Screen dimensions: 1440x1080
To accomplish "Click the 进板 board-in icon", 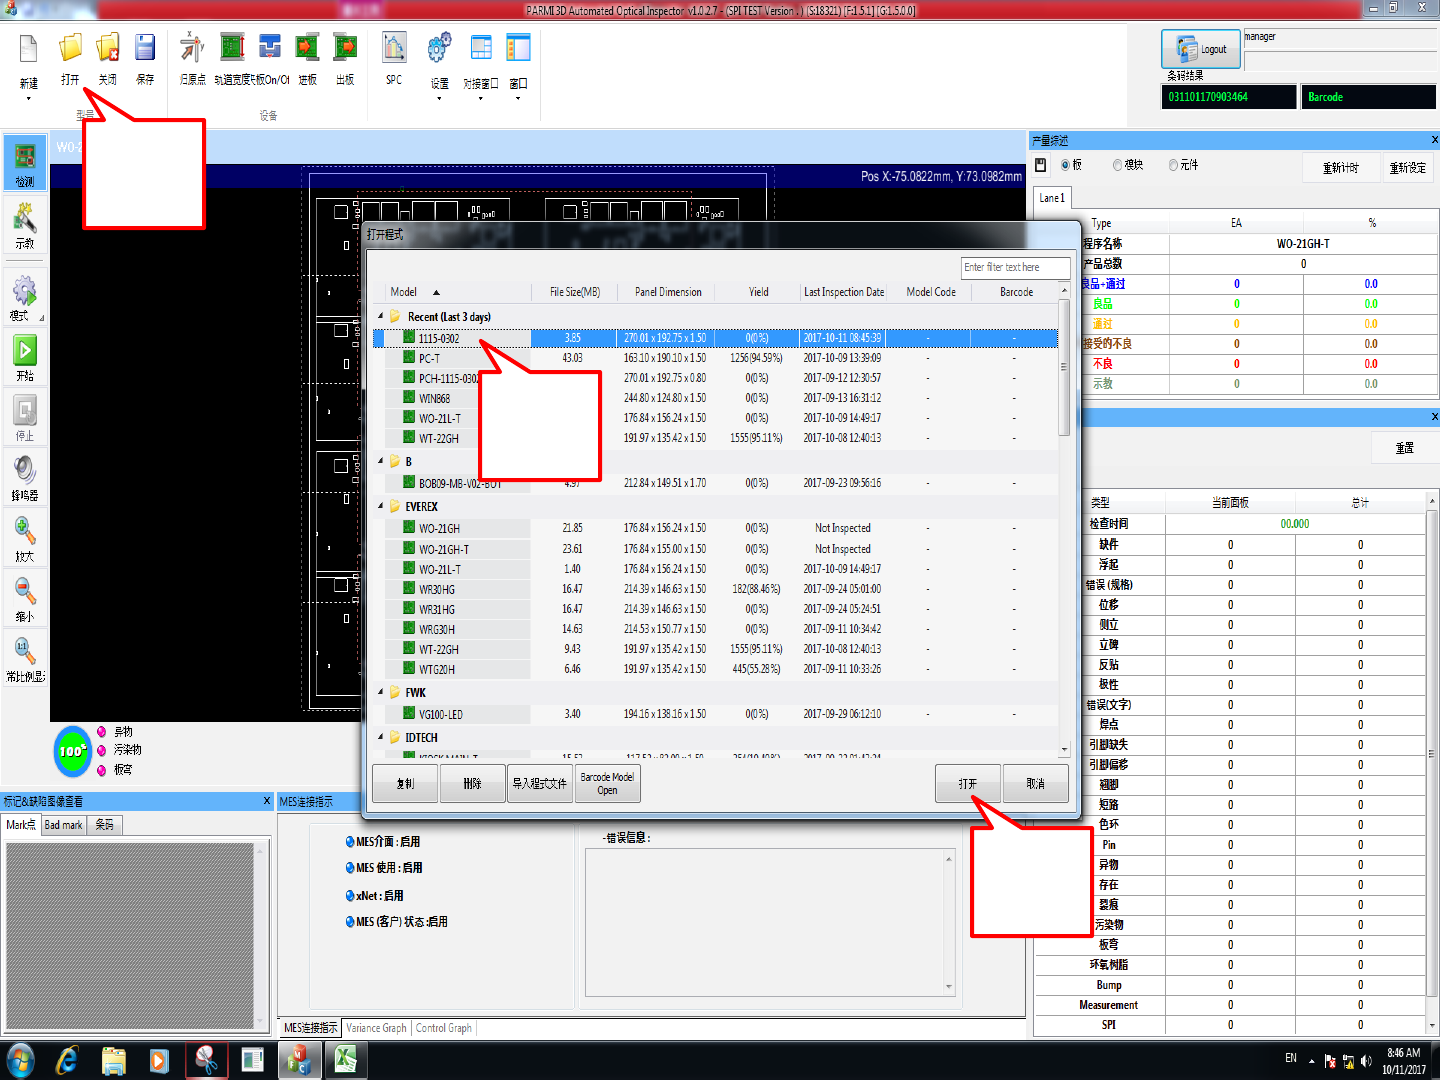I will pos(307,50).
